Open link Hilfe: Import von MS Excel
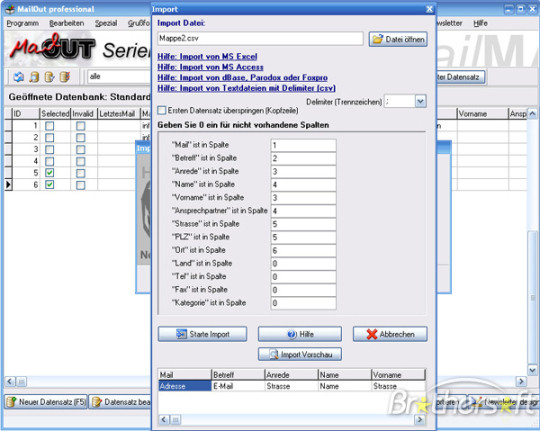 click(207, 57)
